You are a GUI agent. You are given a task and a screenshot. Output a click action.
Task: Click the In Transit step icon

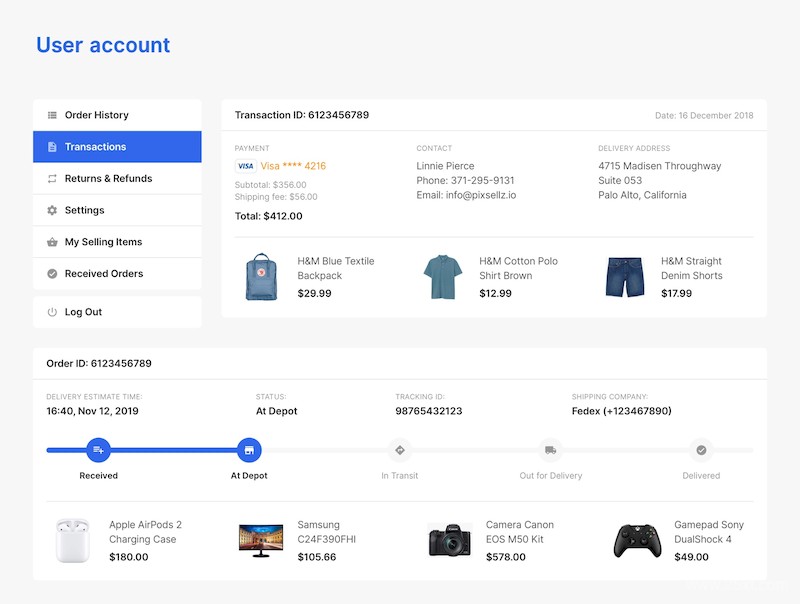[x=399, y=450]
